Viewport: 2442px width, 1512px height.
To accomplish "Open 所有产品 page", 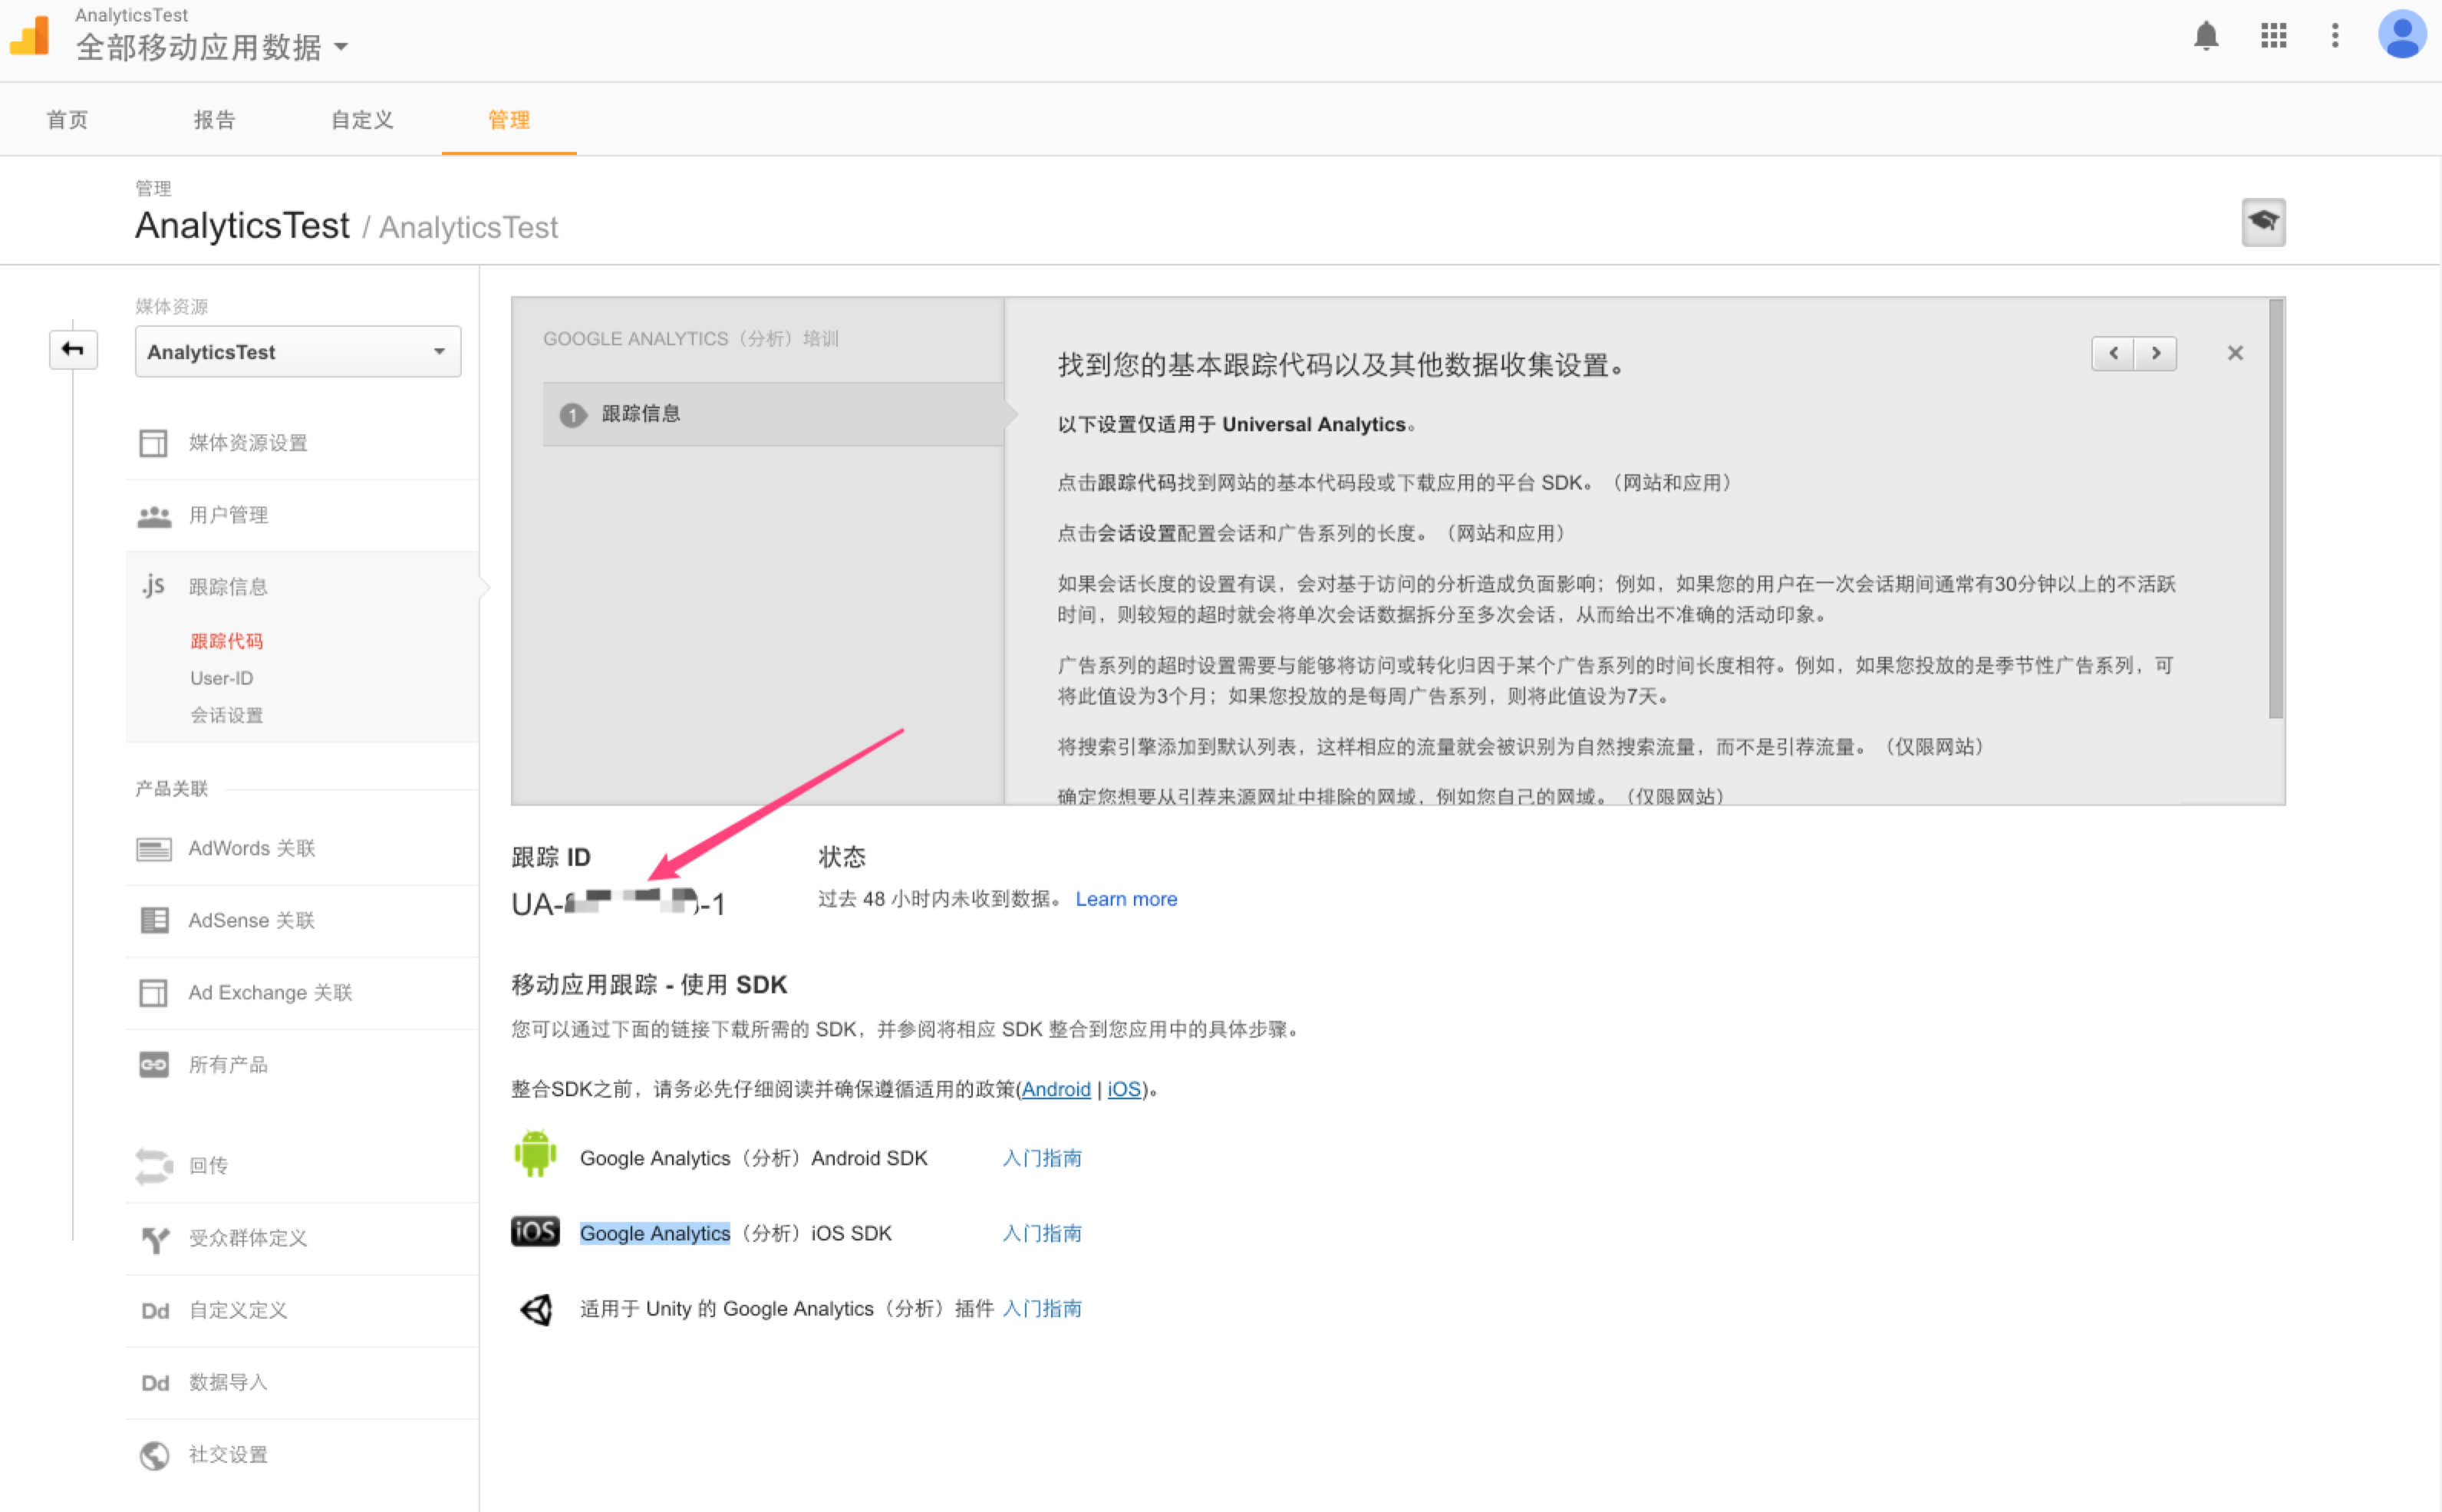I will click(228, 1065).
